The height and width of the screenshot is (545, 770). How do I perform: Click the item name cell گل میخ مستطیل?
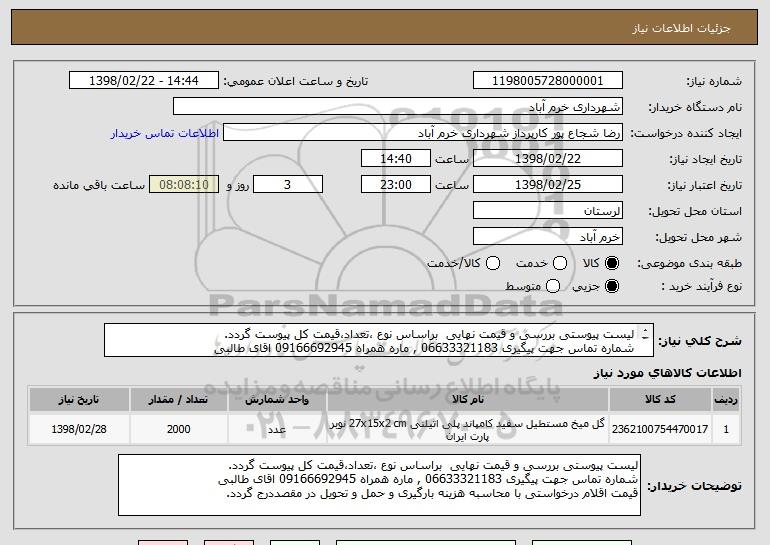coord(468,429)
